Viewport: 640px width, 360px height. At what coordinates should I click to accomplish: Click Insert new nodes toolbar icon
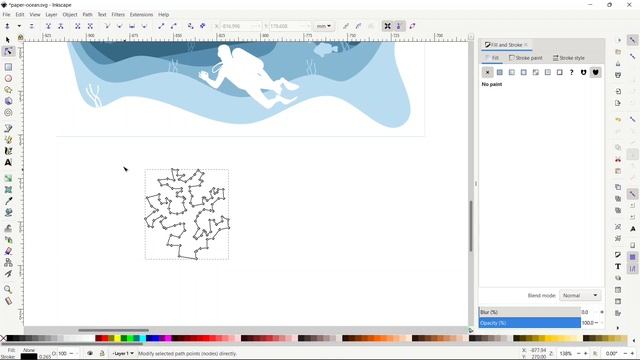coord(7,26)
